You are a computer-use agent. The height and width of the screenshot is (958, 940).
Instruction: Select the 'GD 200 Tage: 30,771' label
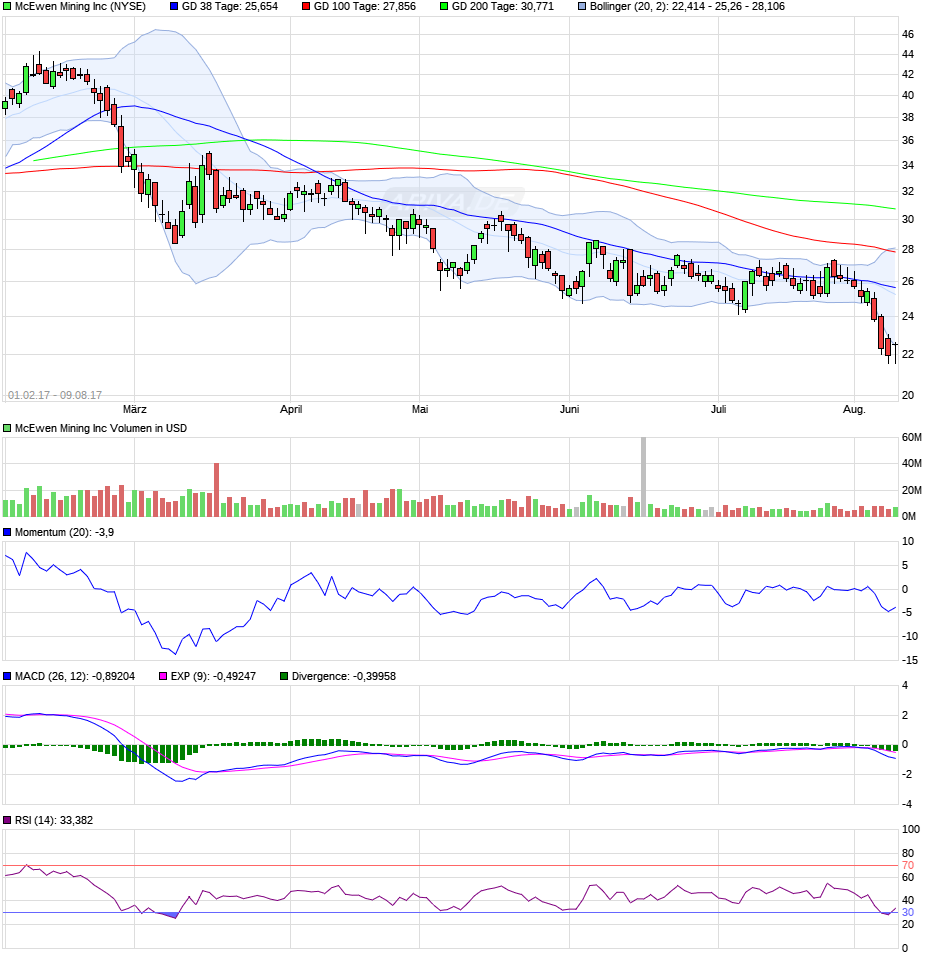coord(503,7)
